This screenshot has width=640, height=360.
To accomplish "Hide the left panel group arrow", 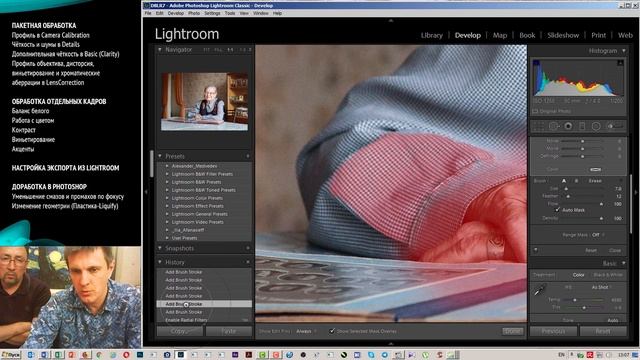I will (146, 191).
